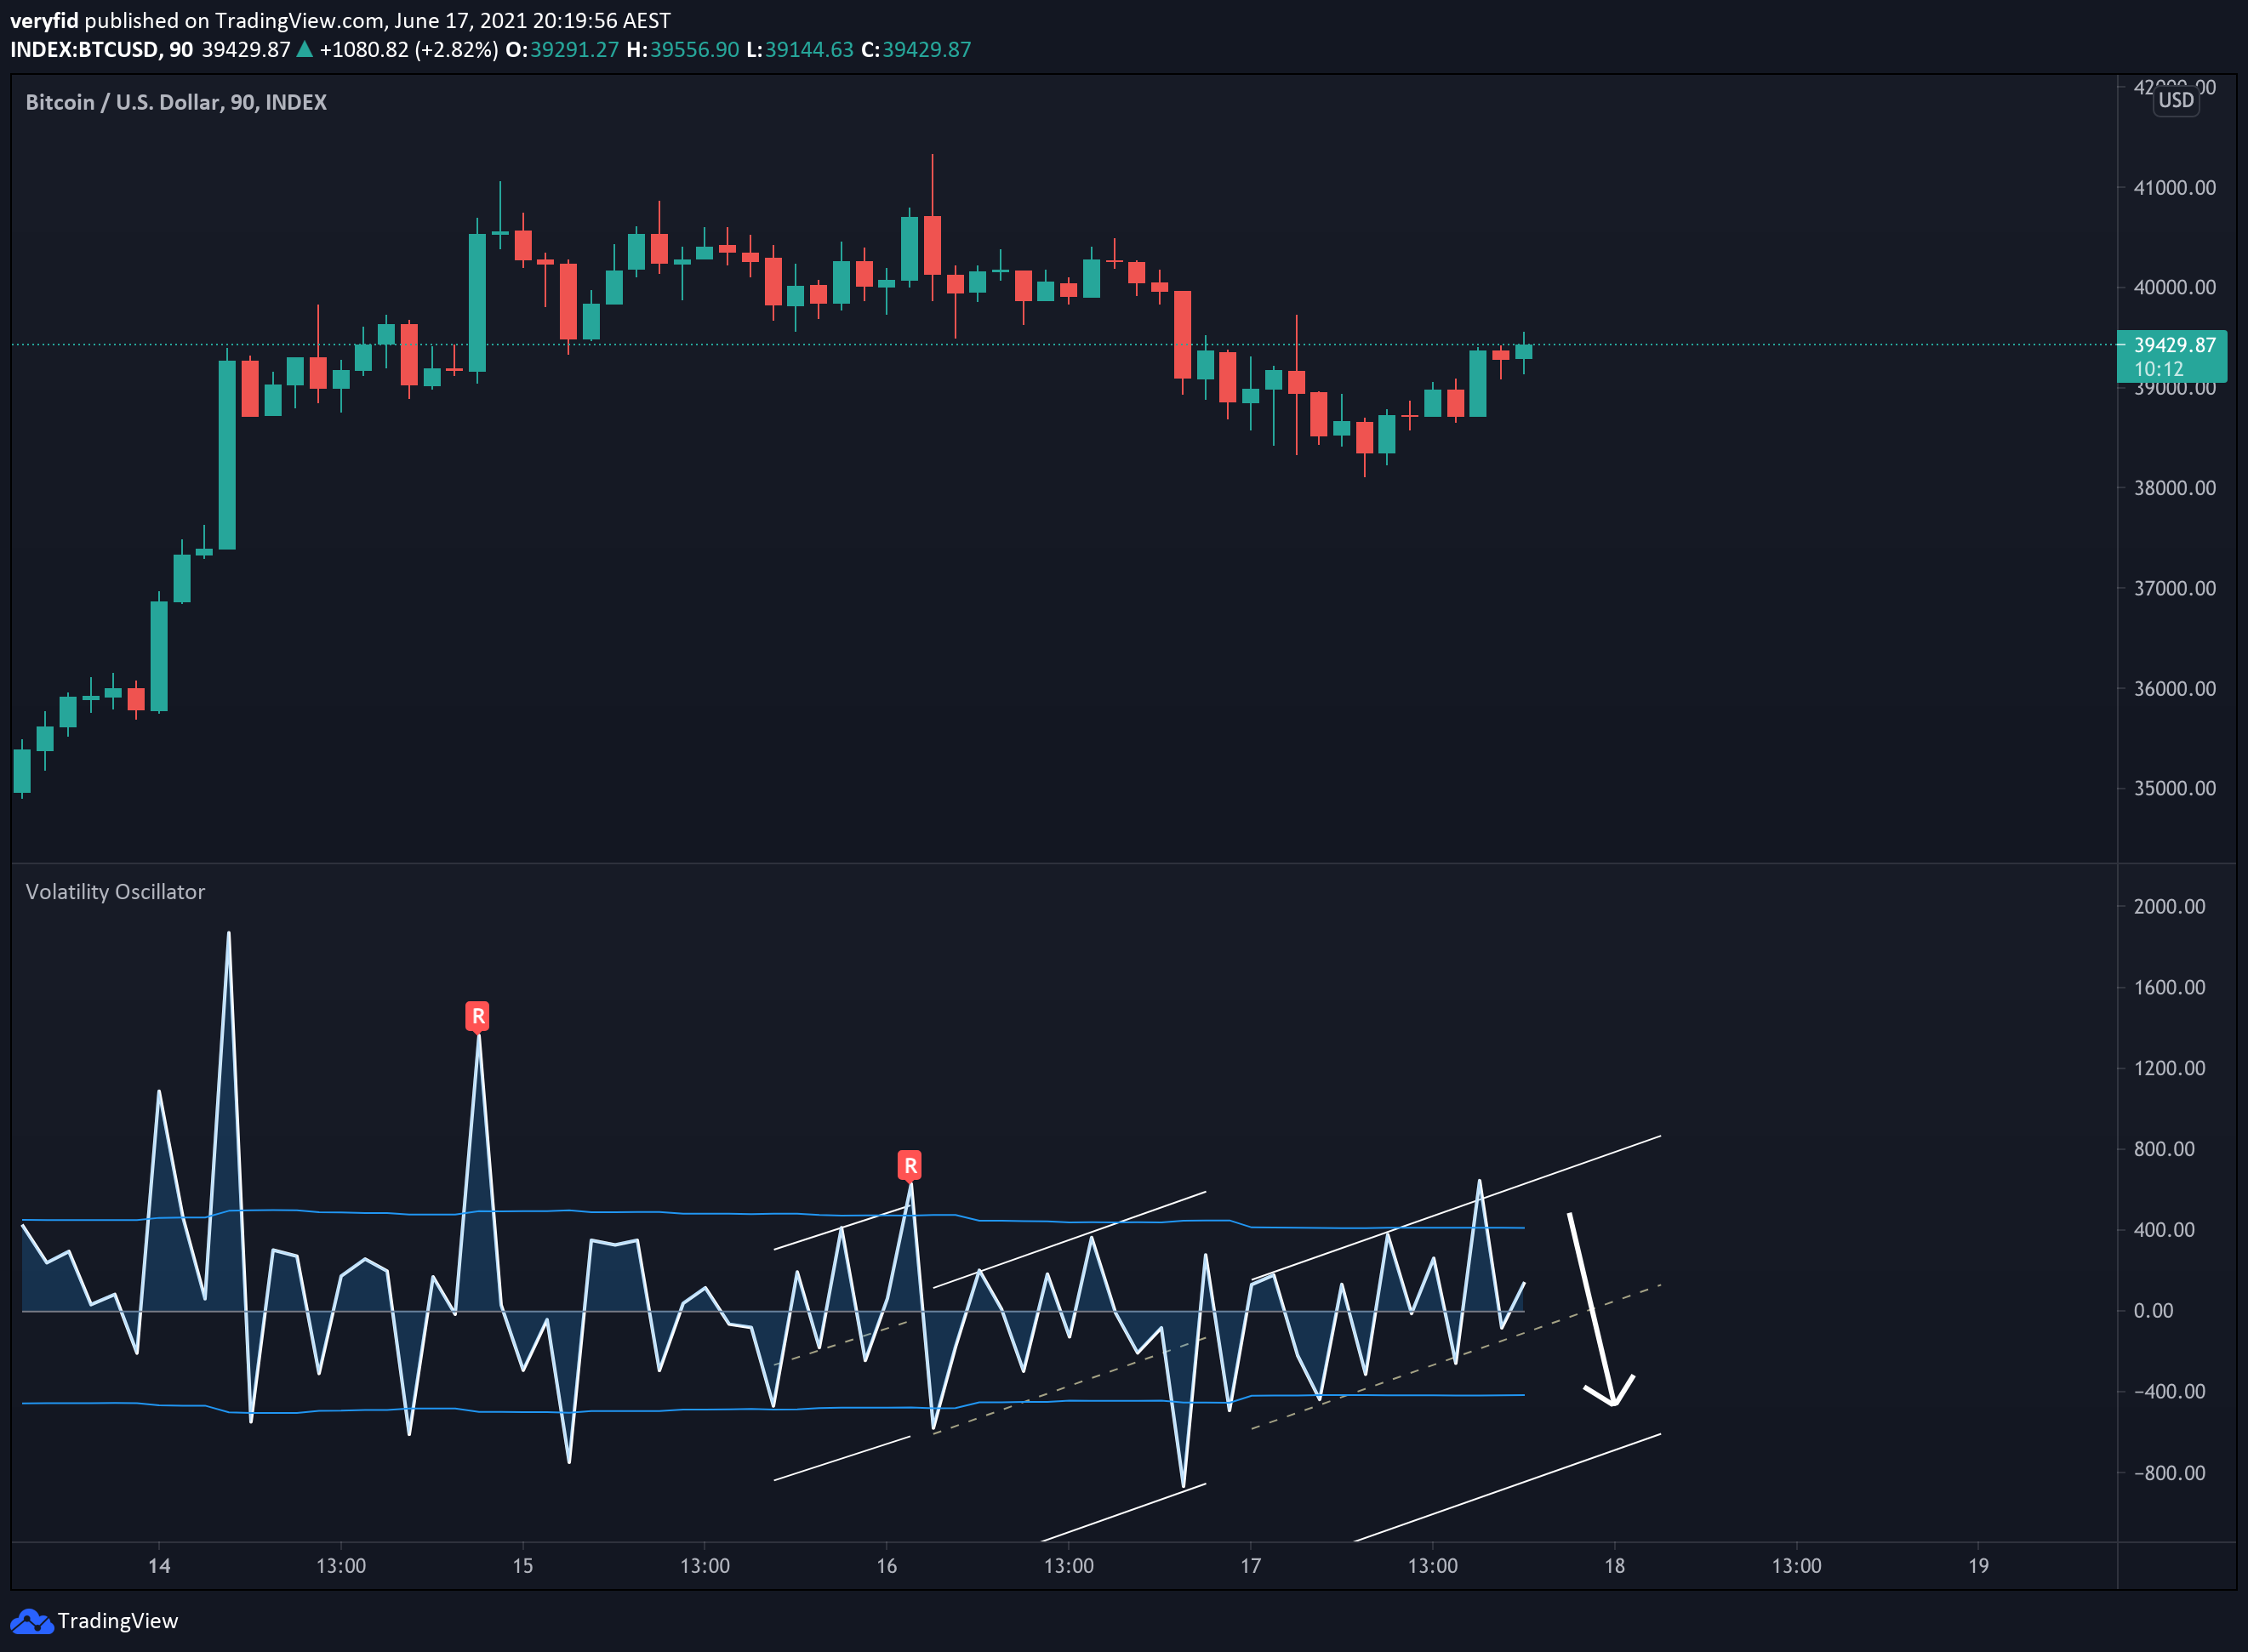This screenshot has height=1652, width=2248.
Task: Click the high value H:39556.90
Action: coord(683,50)
